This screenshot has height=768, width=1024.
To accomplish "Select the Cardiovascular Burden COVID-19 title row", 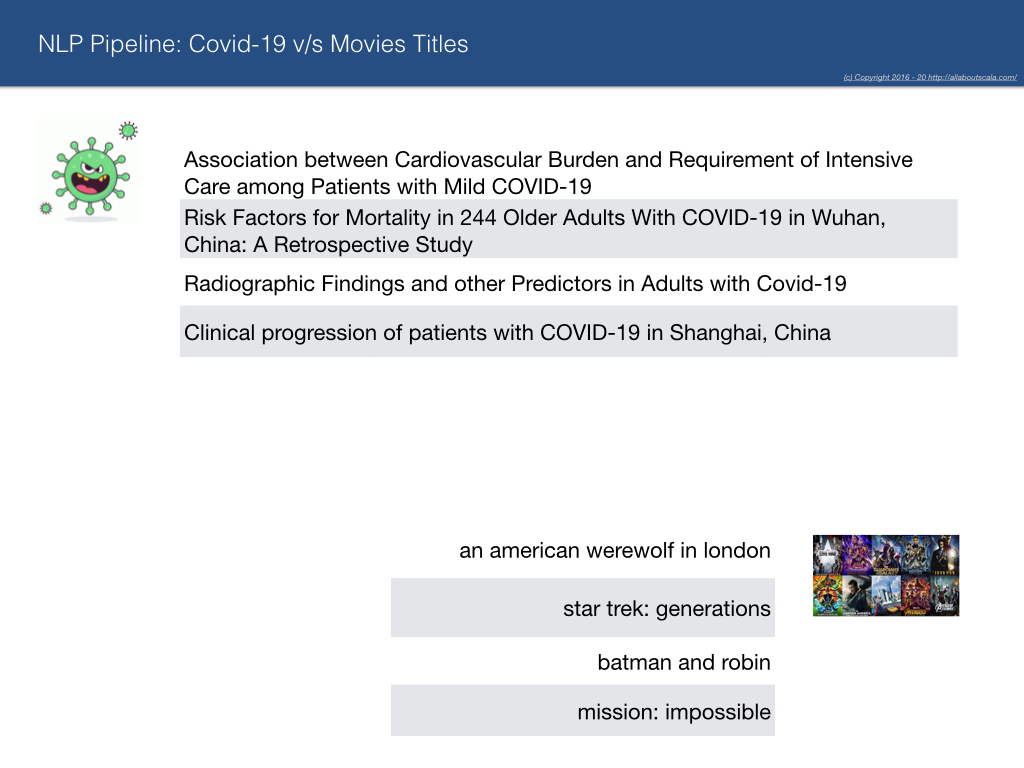I will [569, 173].
